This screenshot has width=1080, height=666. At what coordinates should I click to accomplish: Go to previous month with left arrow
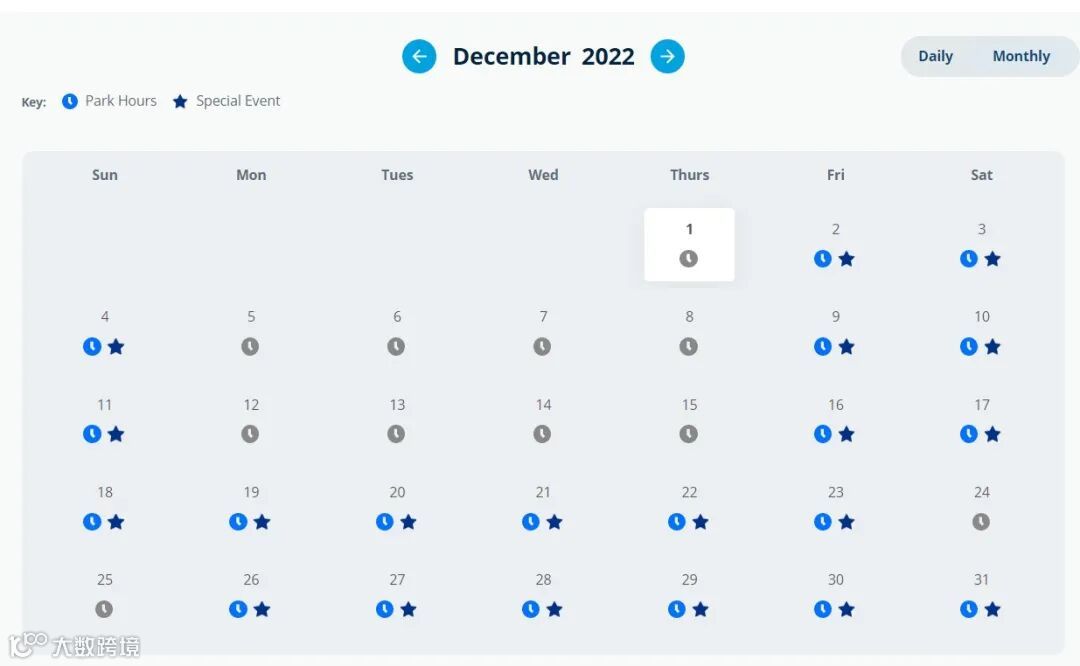click(419, 56)
